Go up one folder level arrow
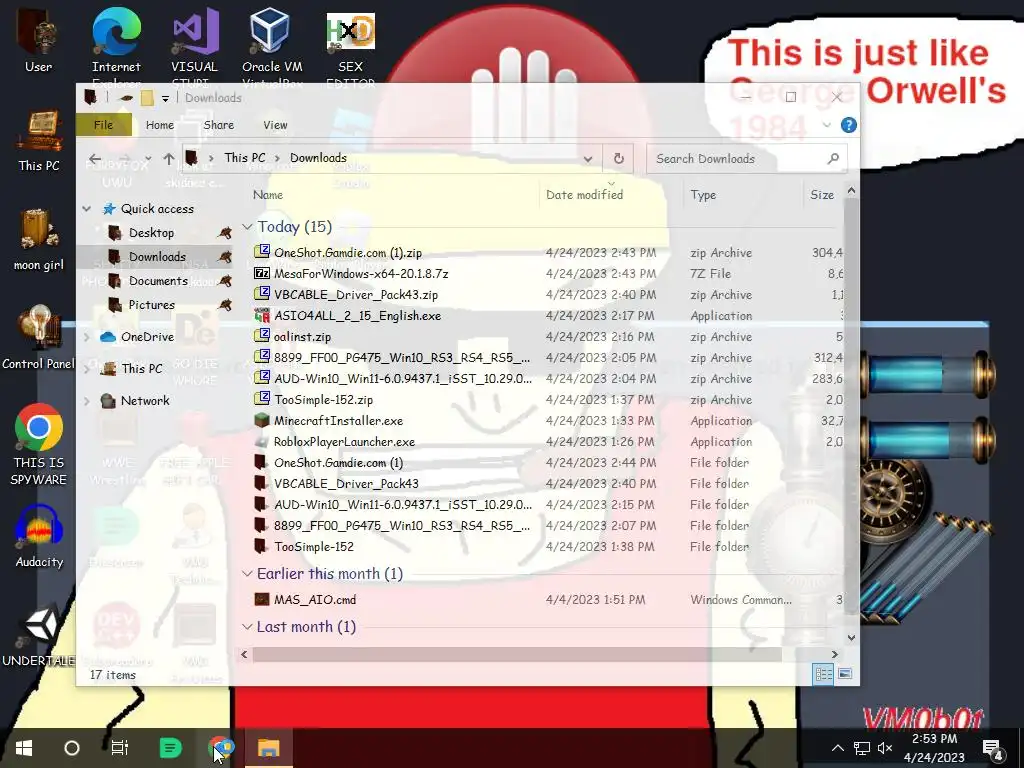The height and width of the screenshot is (768, 1024). tap(168, 159)
